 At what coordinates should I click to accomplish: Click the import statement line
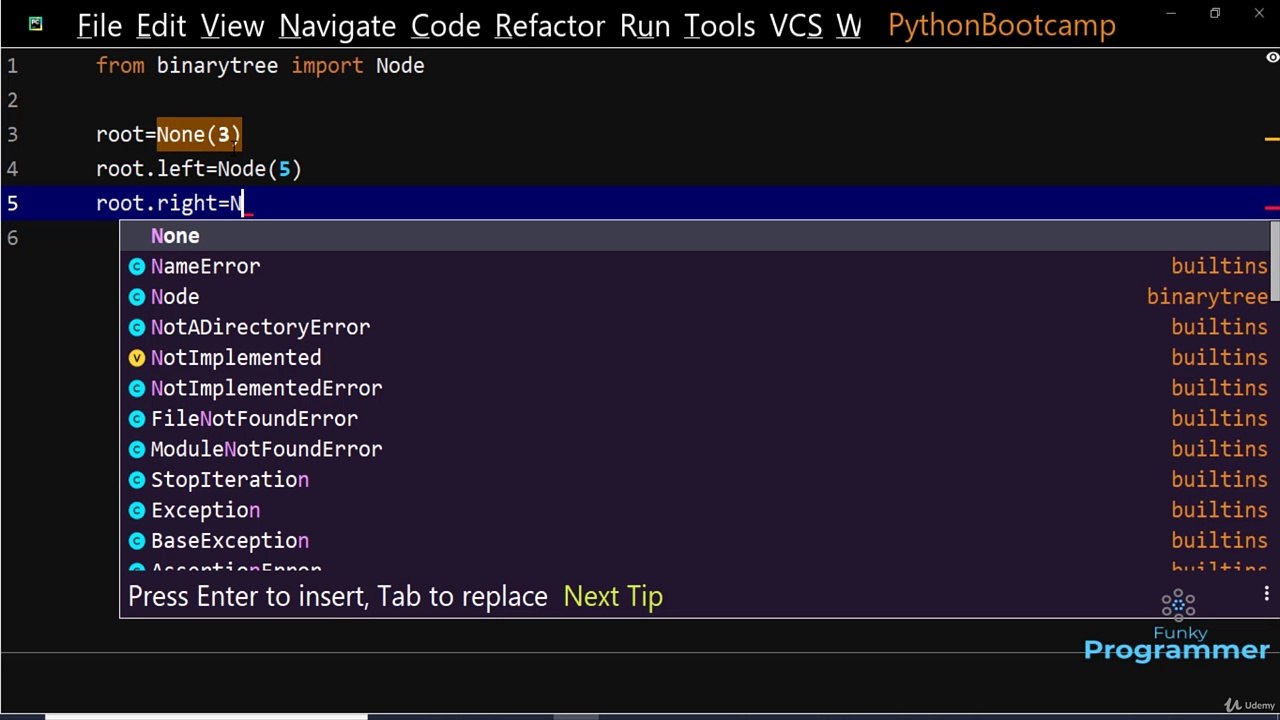click(x=260, y=66)
